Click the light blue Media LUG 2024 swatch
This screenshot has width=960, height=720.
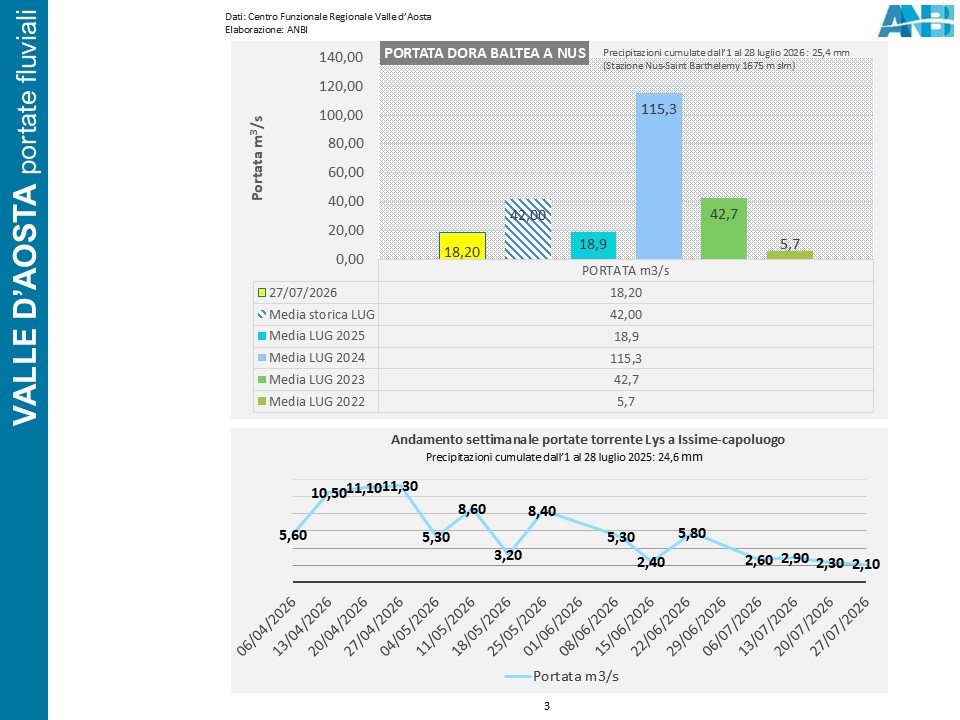[262, 358]
